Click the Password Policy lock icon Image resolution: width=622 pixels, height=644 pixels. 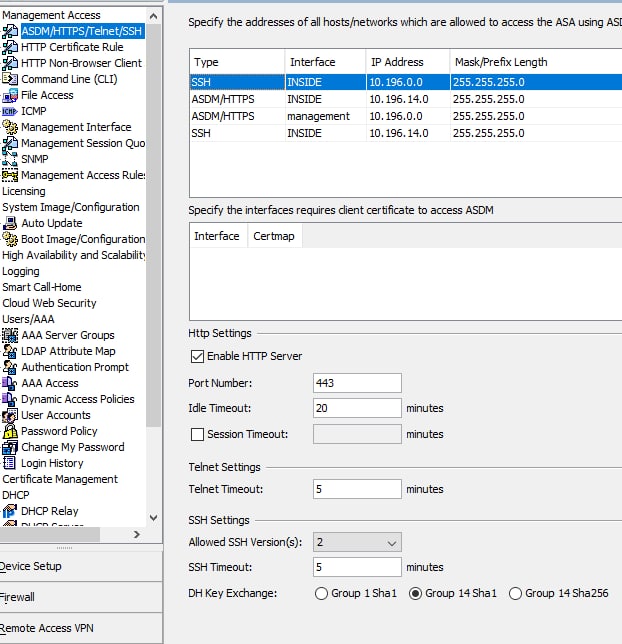(x=10, y=431)
